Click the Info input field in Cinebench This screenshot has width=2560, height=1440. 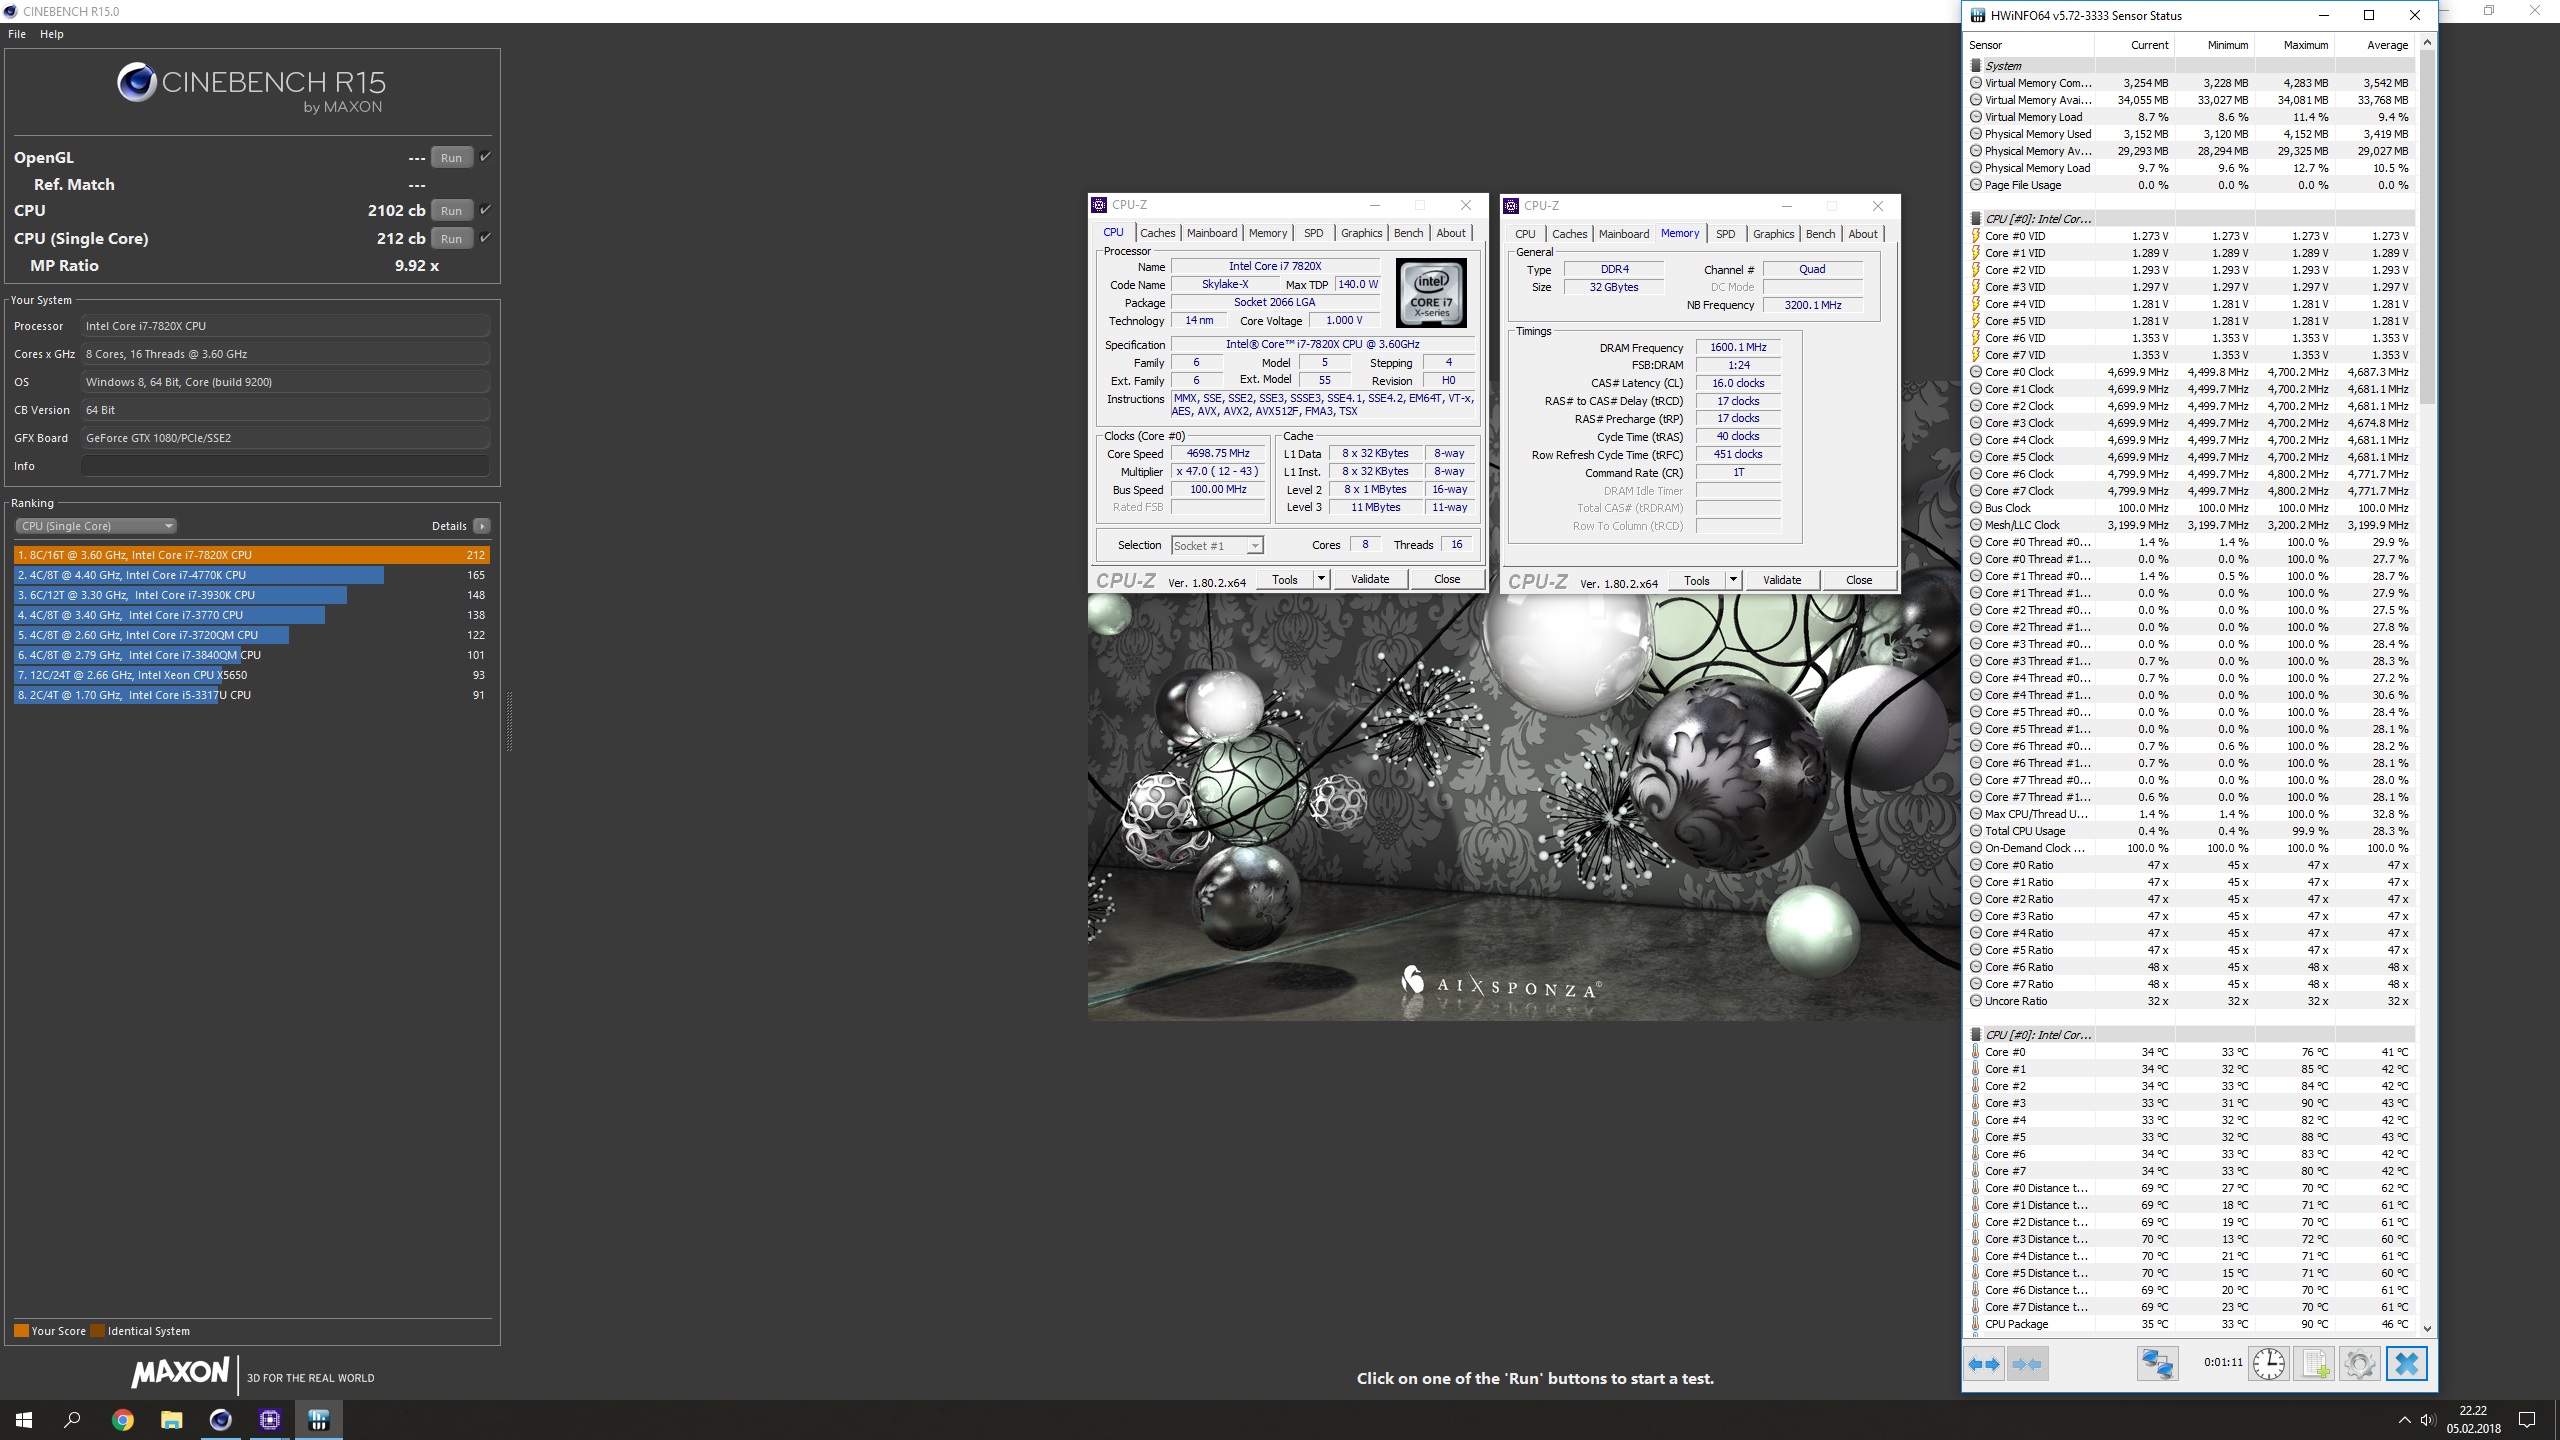[285, 466]
